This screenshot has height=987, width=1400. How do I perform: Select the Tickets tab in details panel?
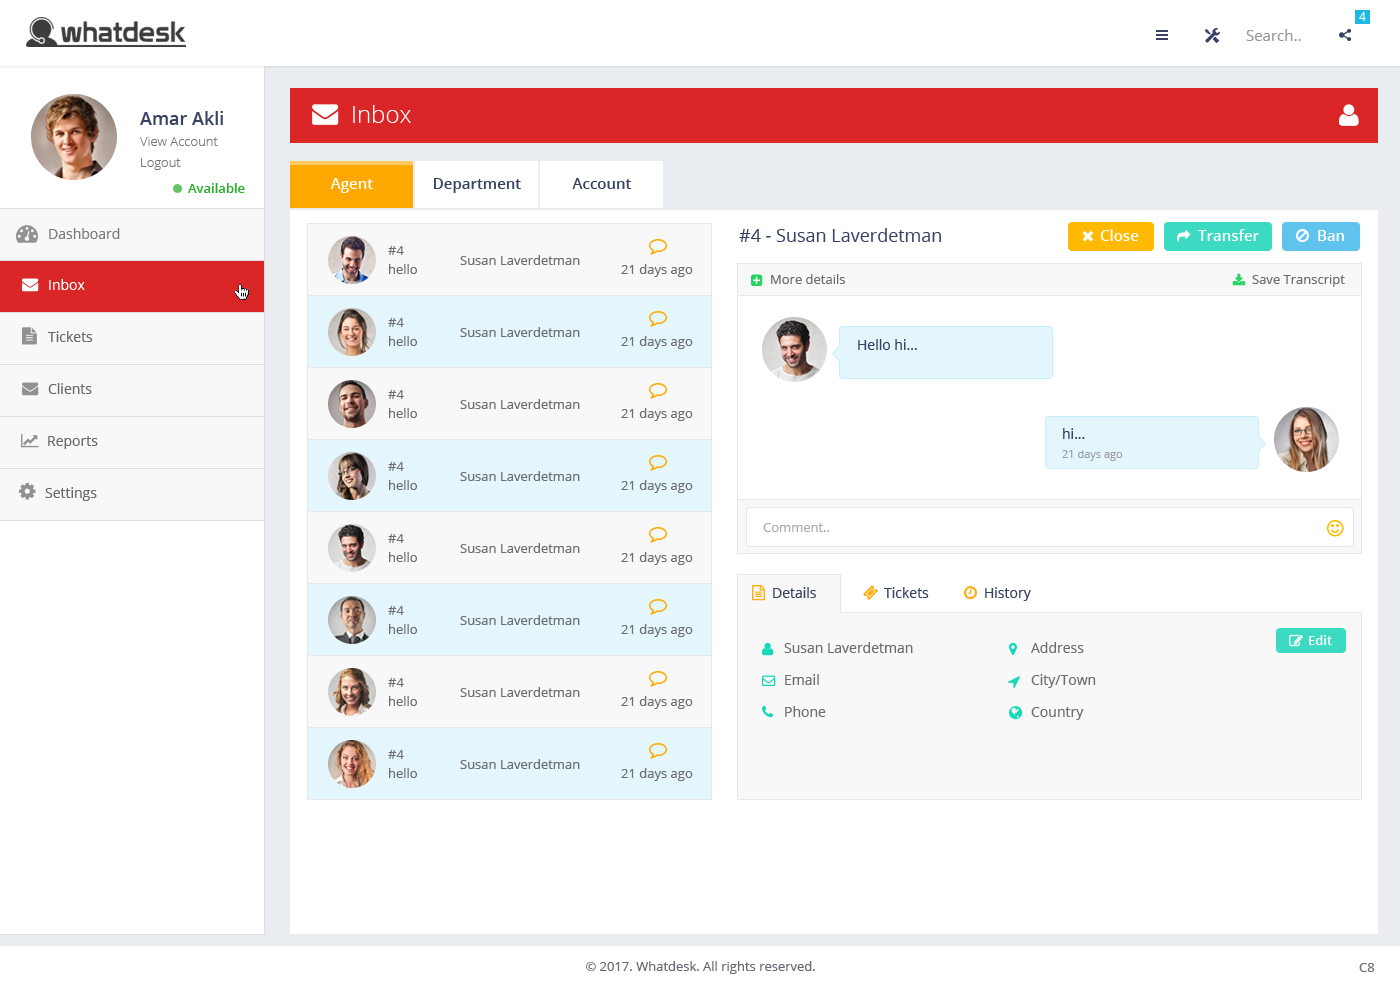[x=896, y=593]
